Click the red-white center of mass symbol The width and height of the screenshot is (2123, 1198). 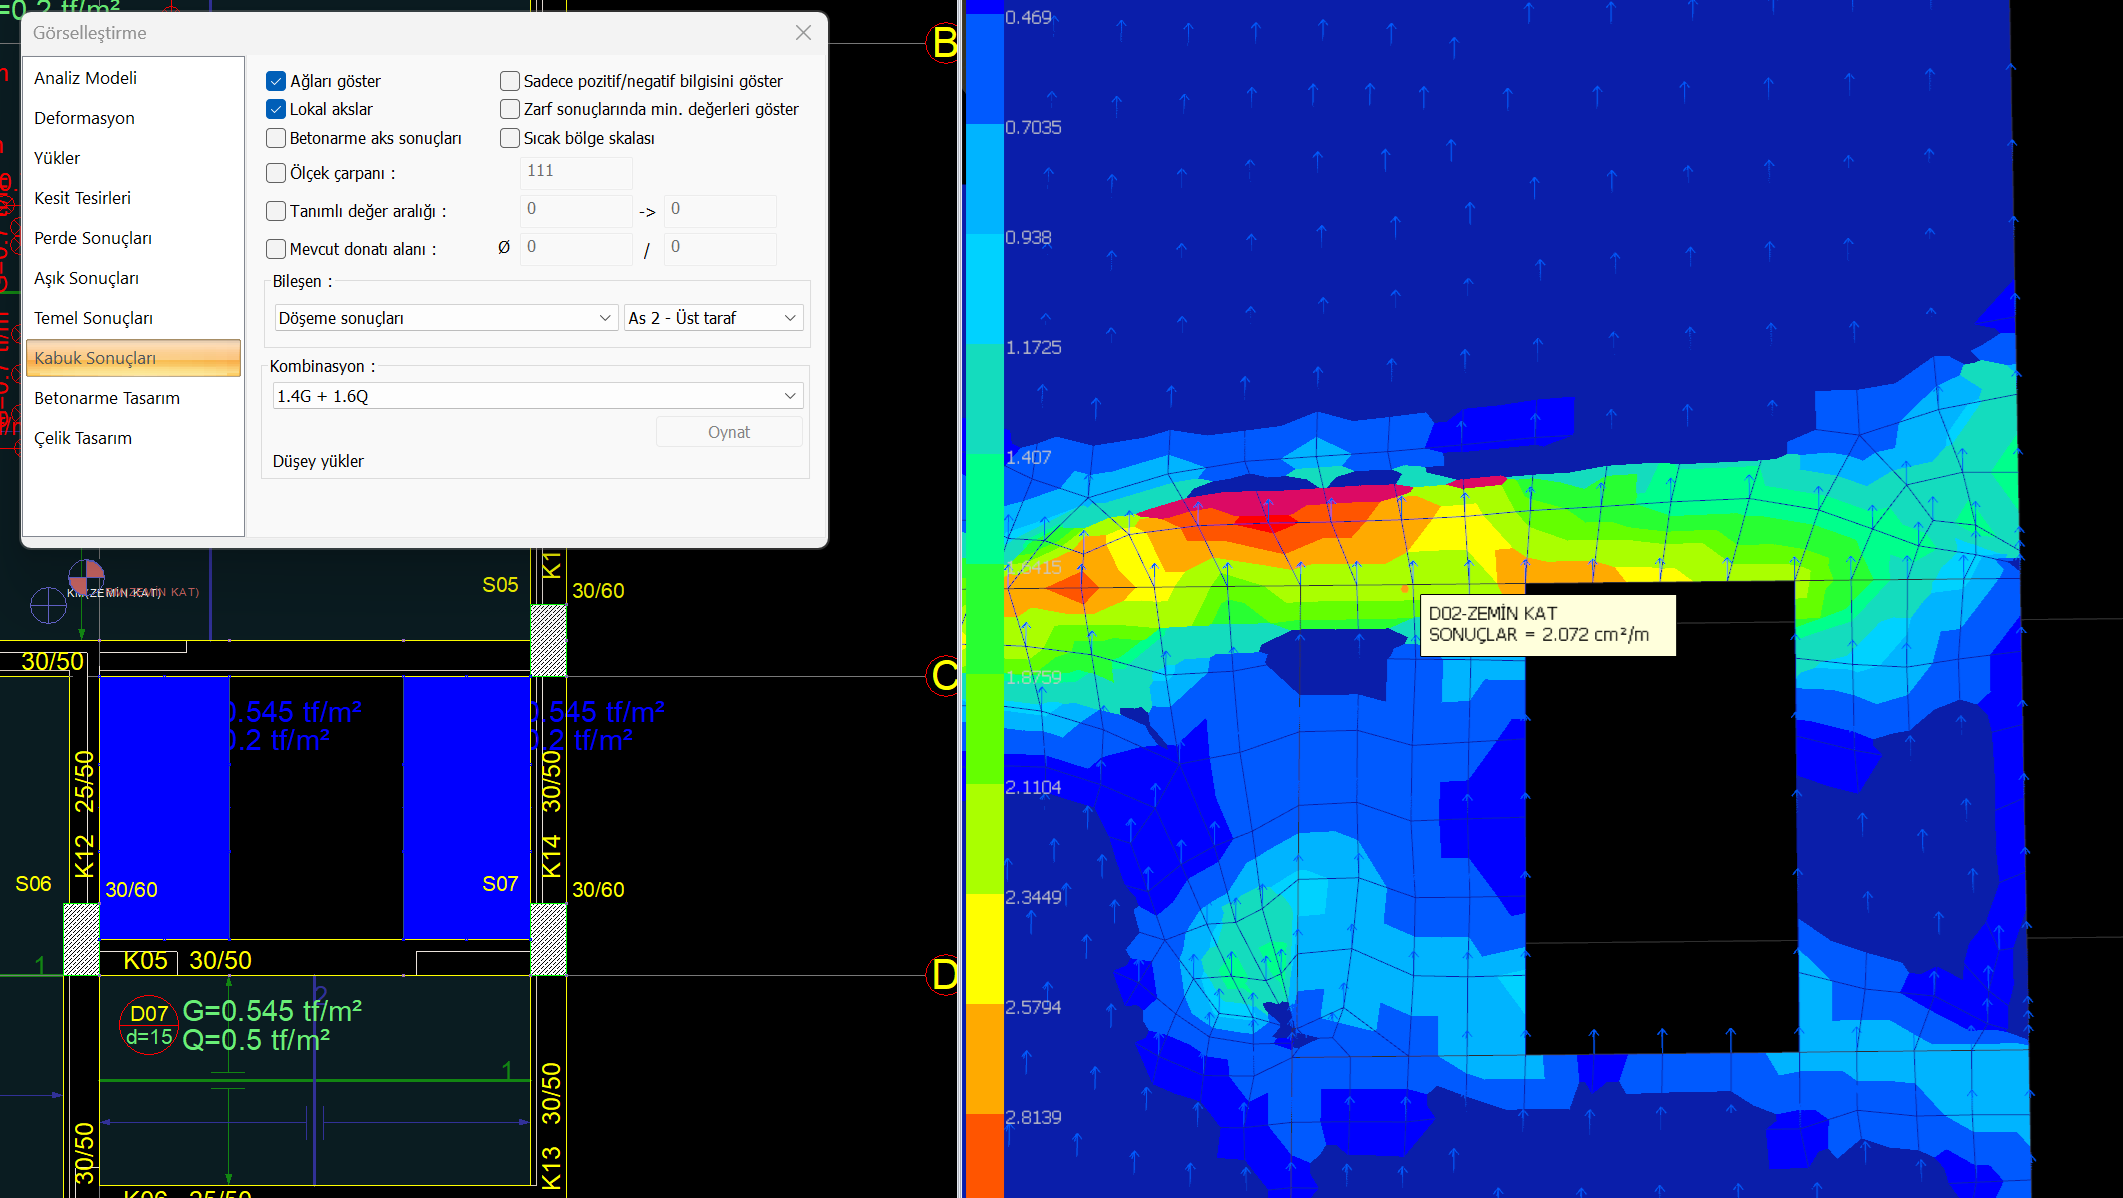pos(86,576)
